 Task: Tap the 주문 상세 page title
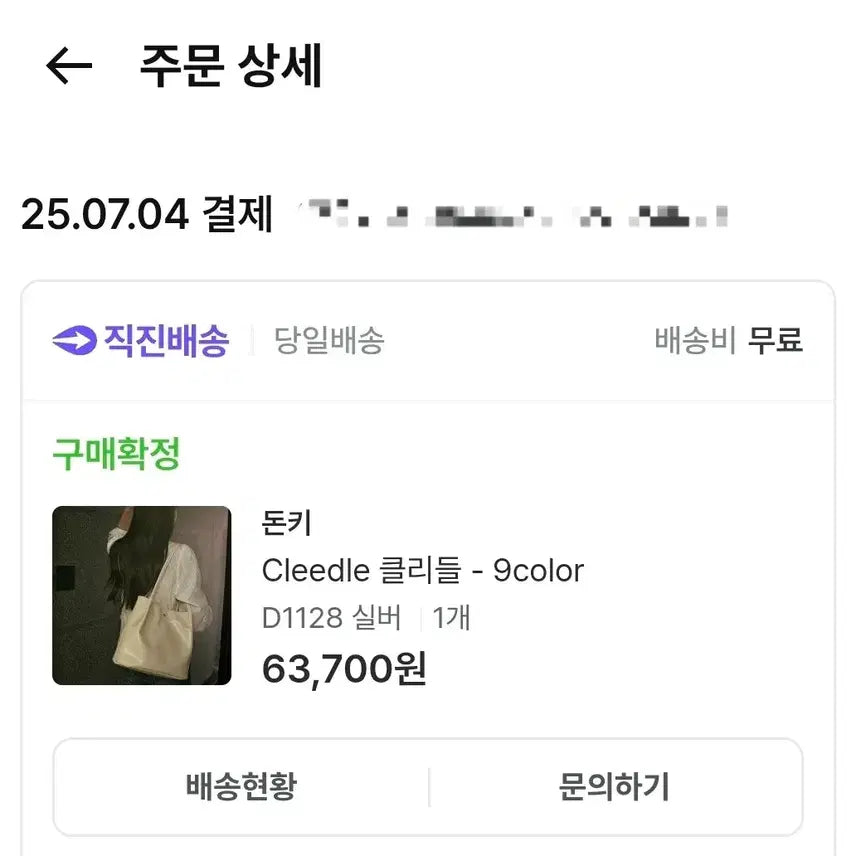tap(231, 67)
